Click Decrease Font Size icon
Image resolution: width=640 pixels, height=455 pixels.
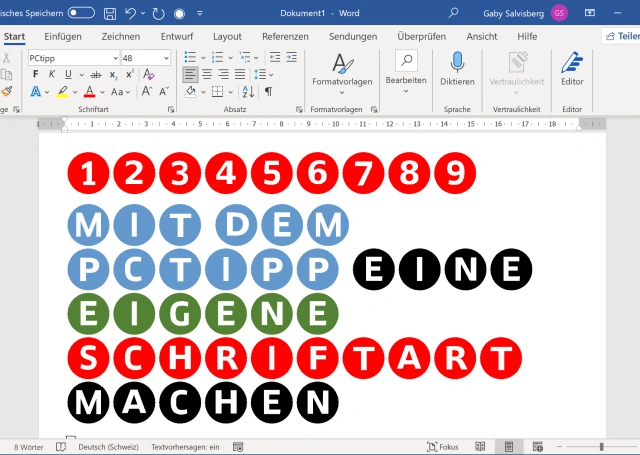[164, 91]
